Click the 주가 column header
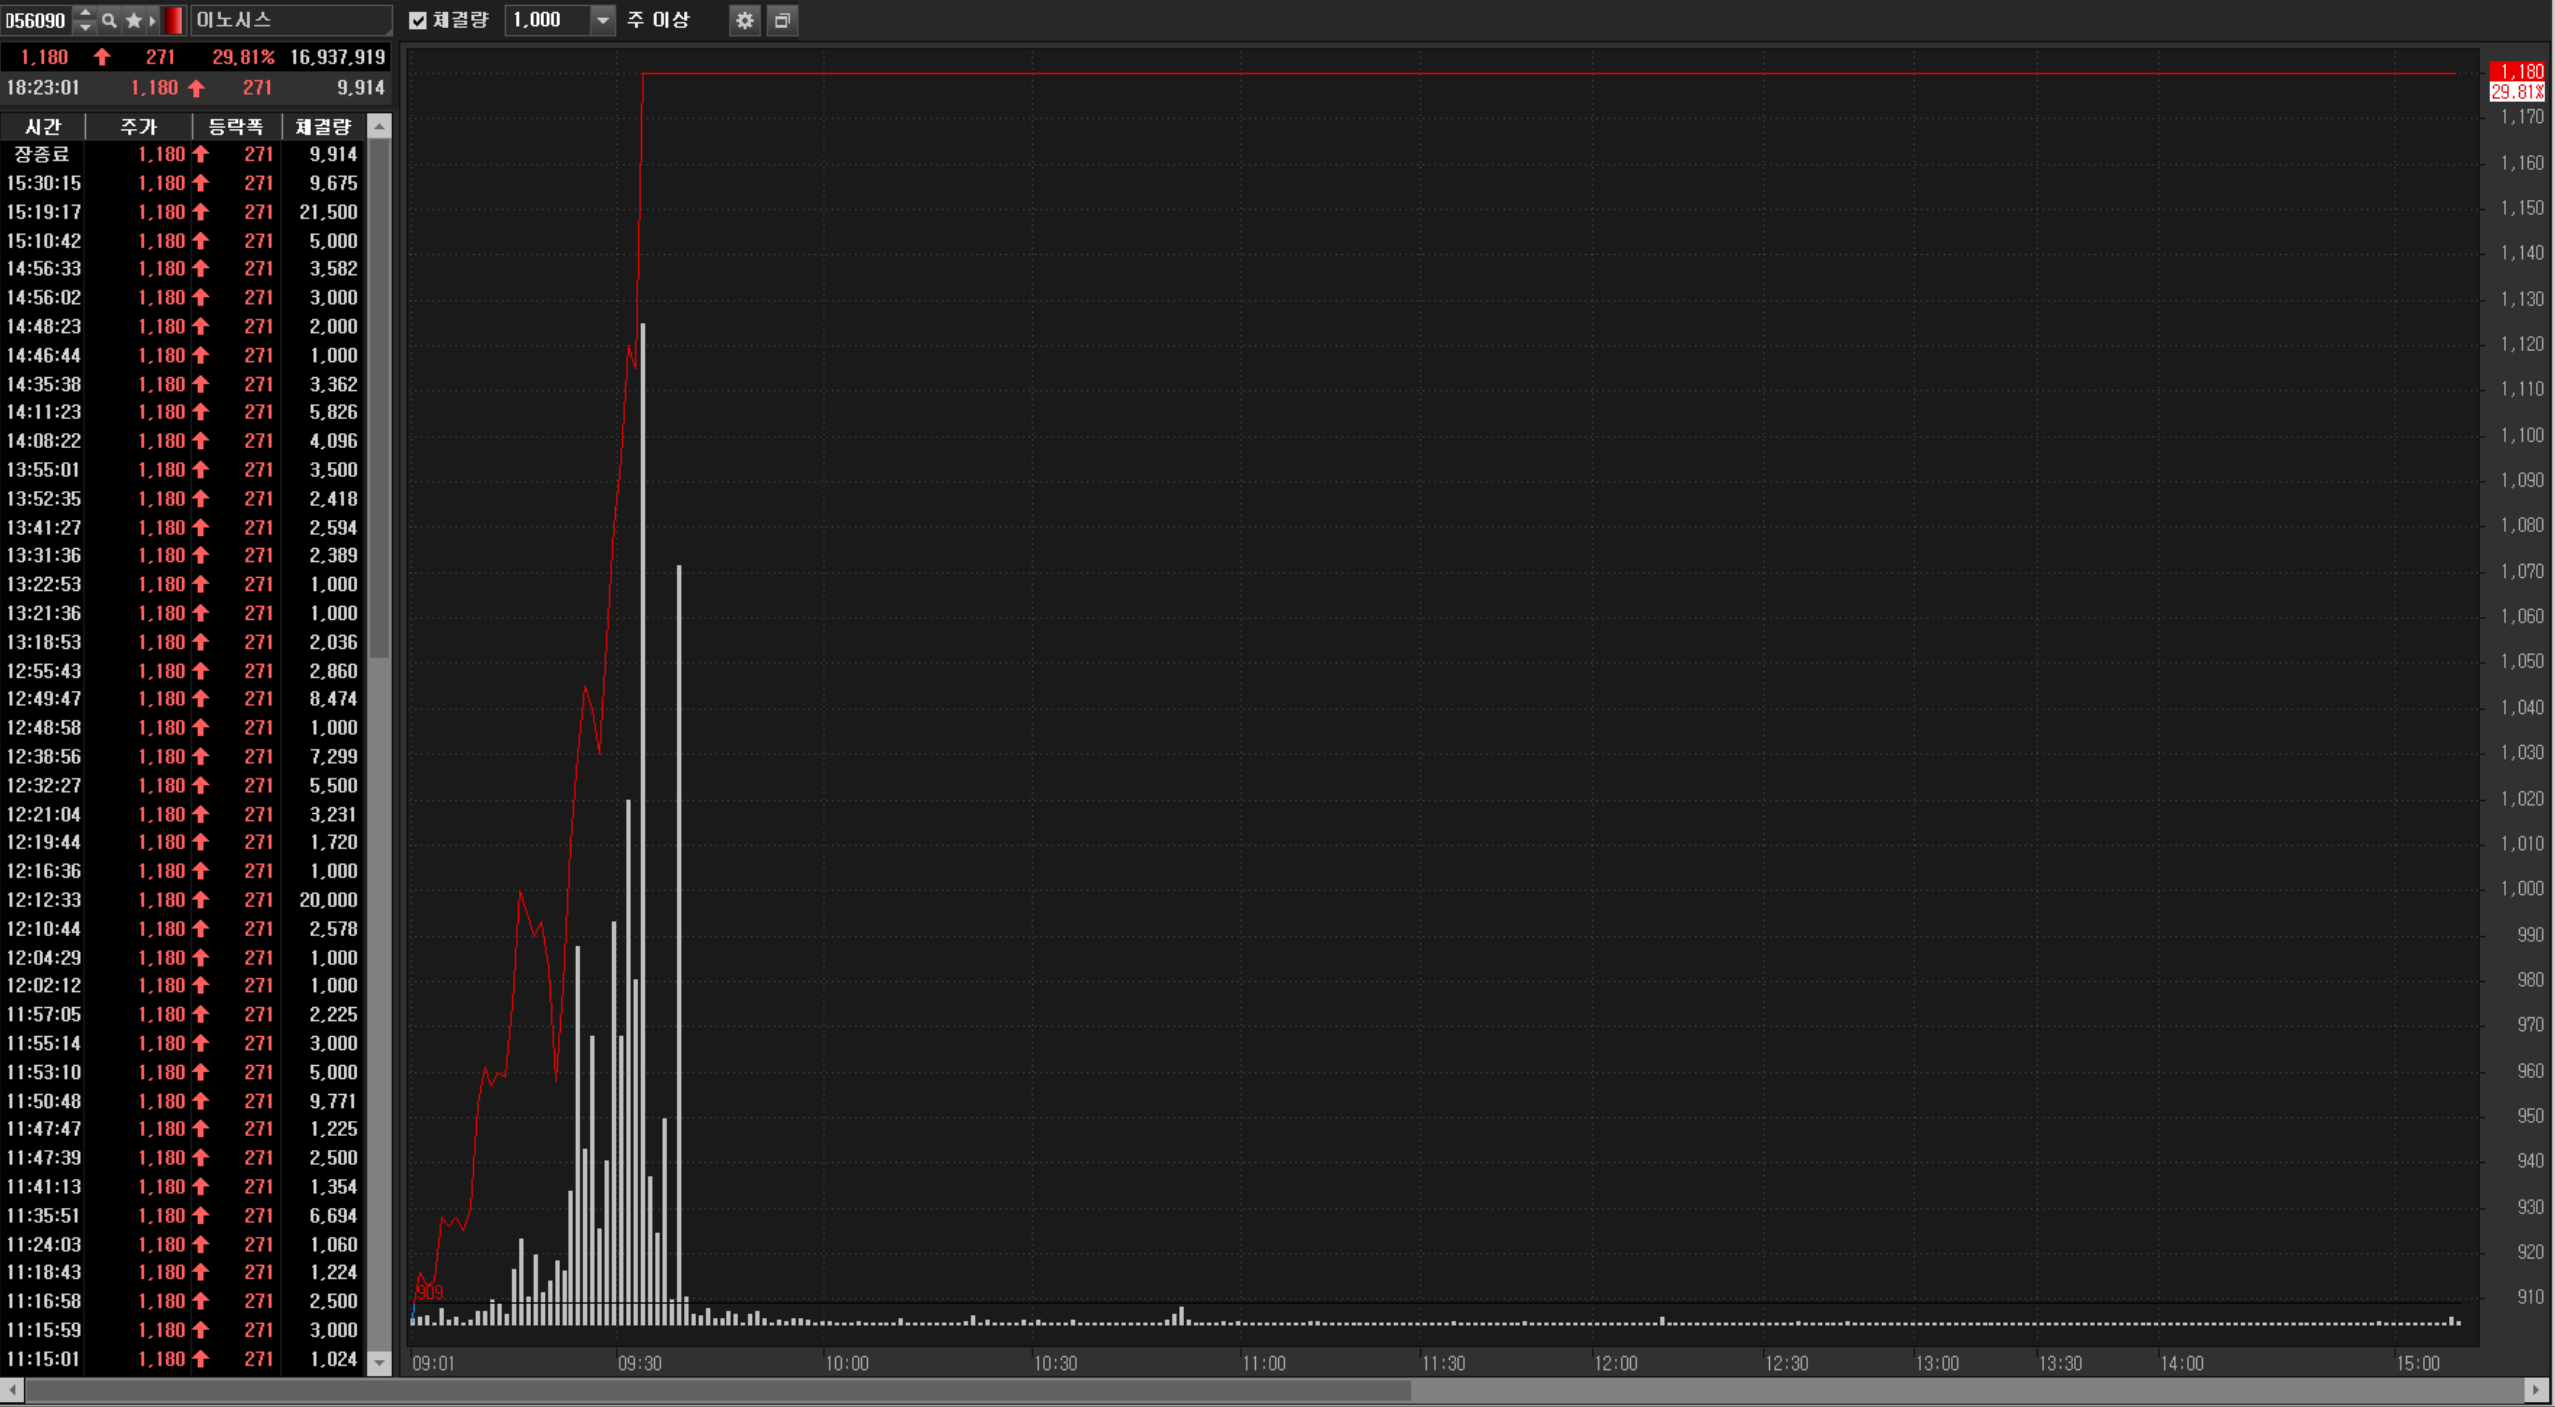The width and height of the screenshot is (2555, 1407). [x=139, y=127]
